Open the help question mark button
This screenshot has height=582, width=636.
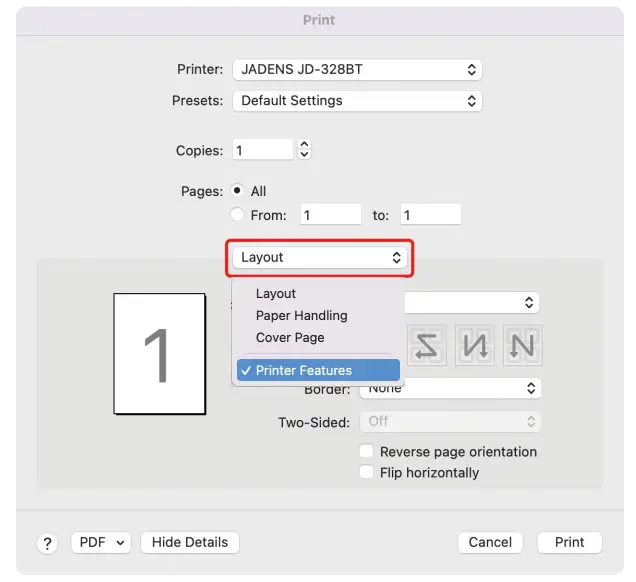click(47, 543)
